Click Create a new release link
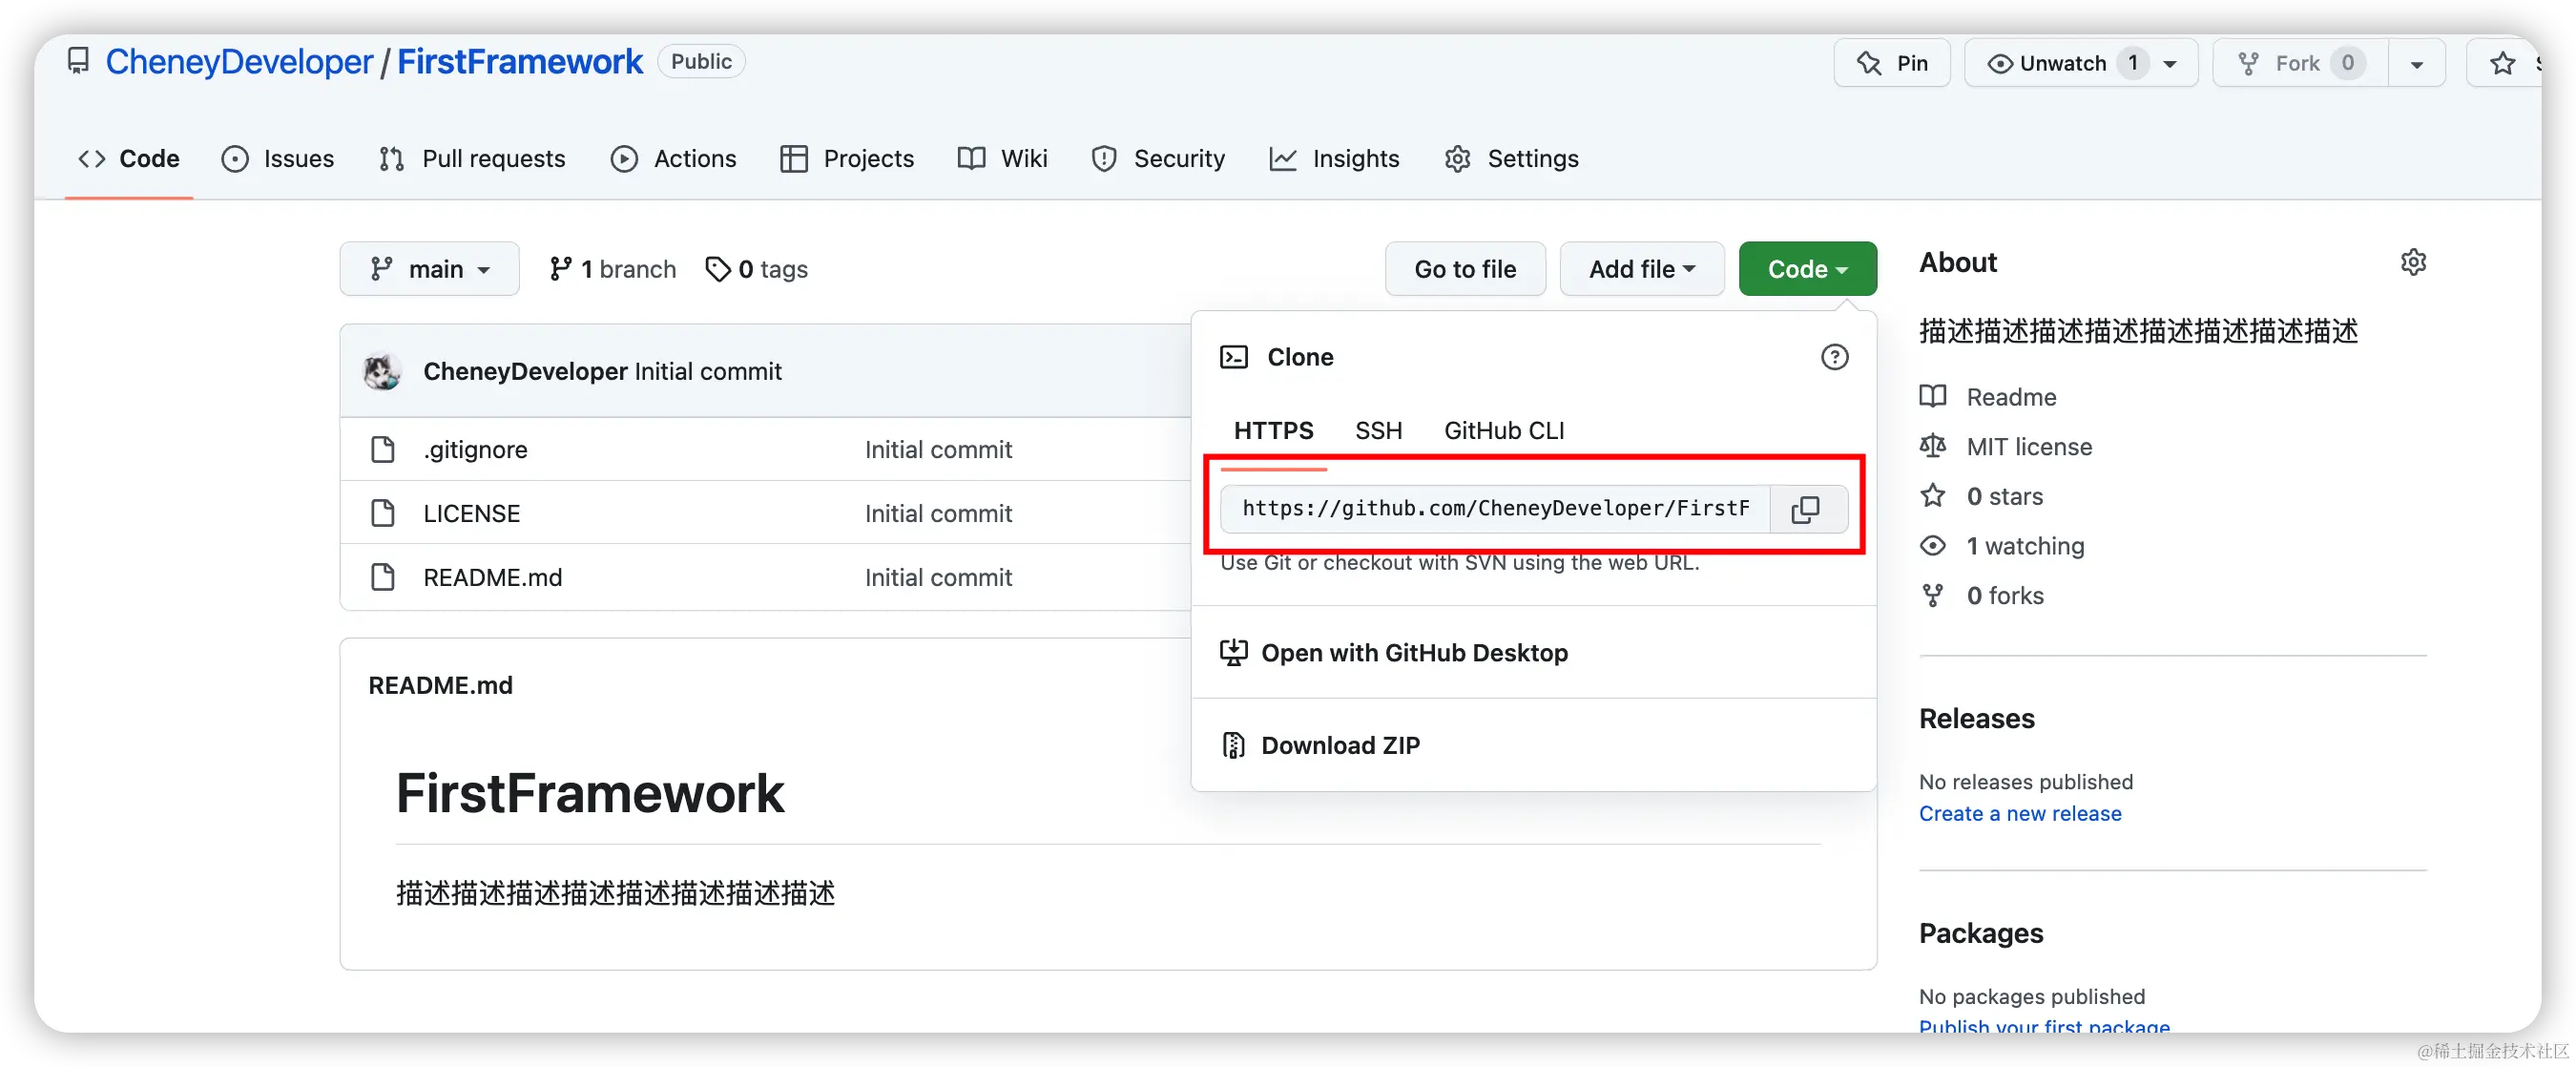Viewport: 2576px width, 1067px height. [x=2019, y=813]
